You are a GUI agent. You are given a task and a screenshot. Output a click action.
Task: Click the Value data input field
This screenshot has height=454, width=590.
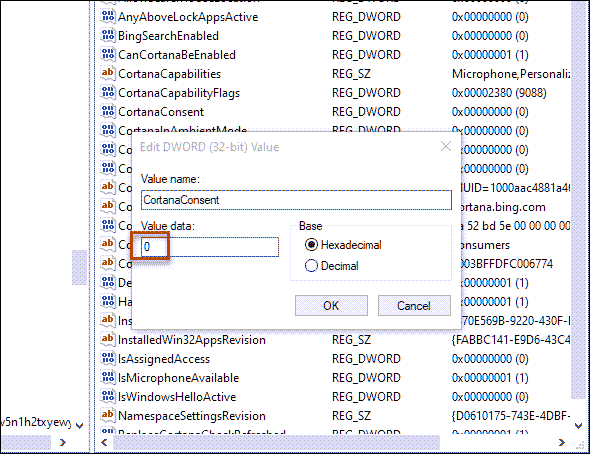pos(210,247)
